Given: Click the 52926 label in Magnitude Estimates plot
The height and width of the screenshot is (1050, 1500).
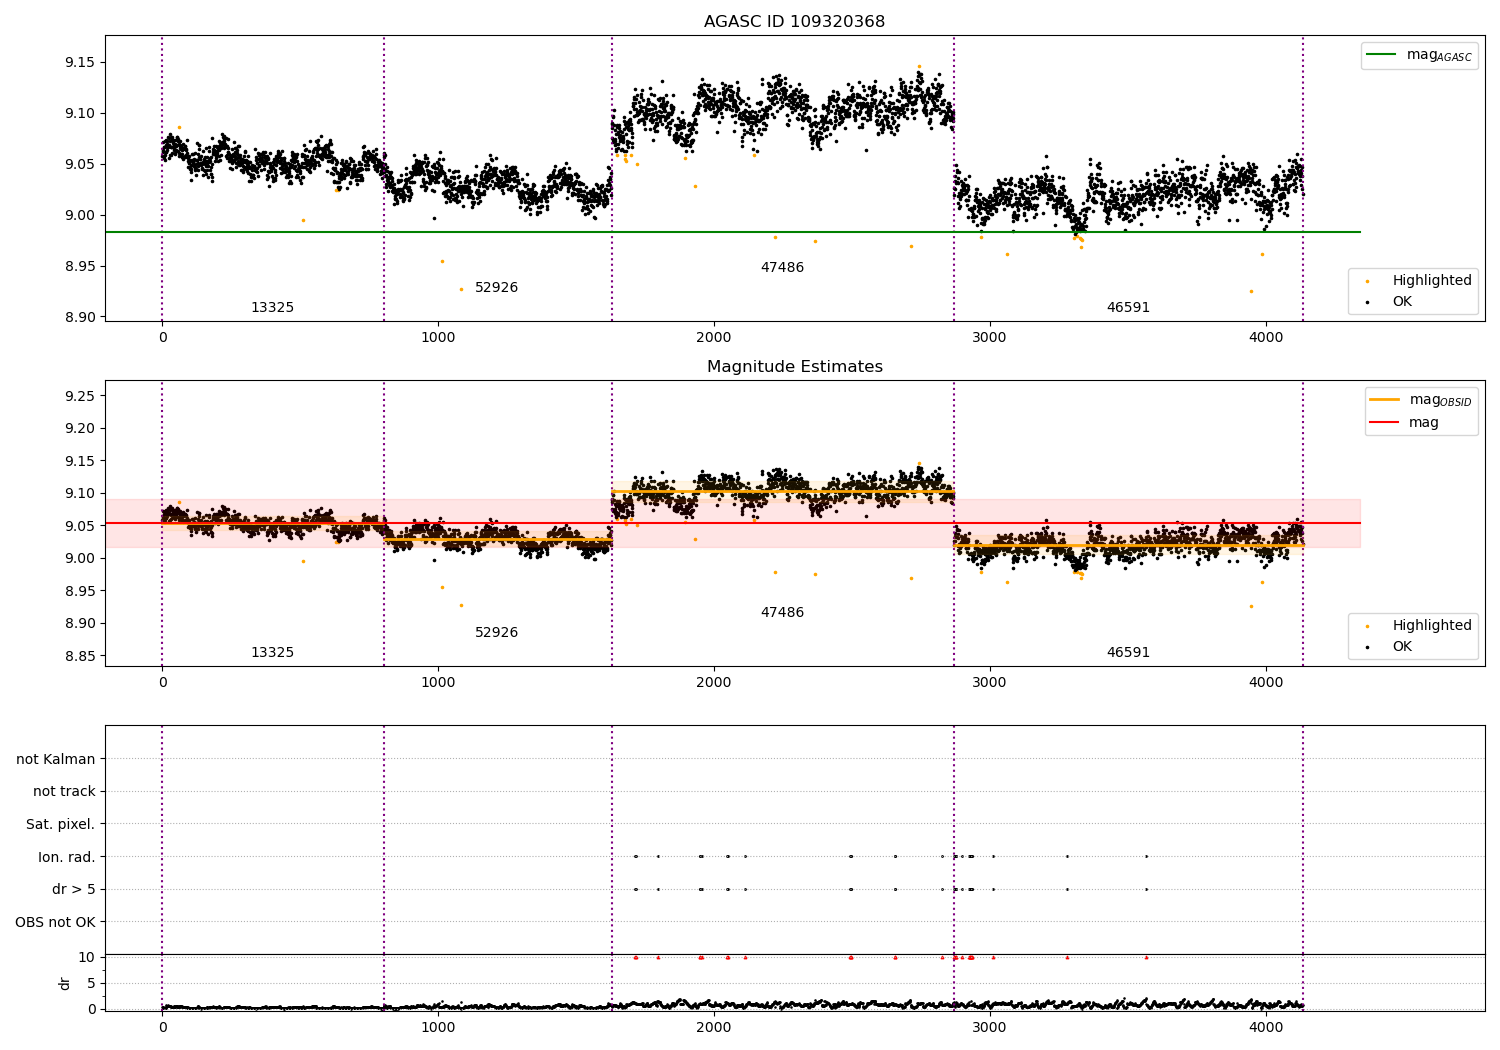Looking at the screenshot, I should pyautogui.click(x=496, y=633).
